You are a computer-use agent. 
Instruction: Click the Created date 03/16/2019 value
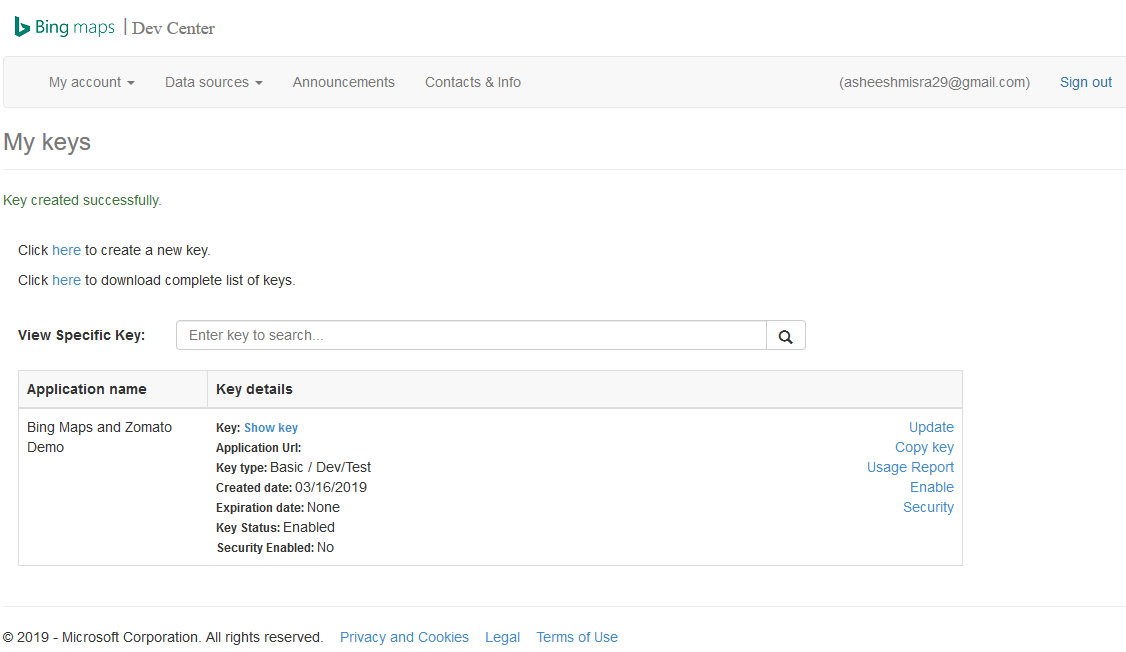pos(331,488)
